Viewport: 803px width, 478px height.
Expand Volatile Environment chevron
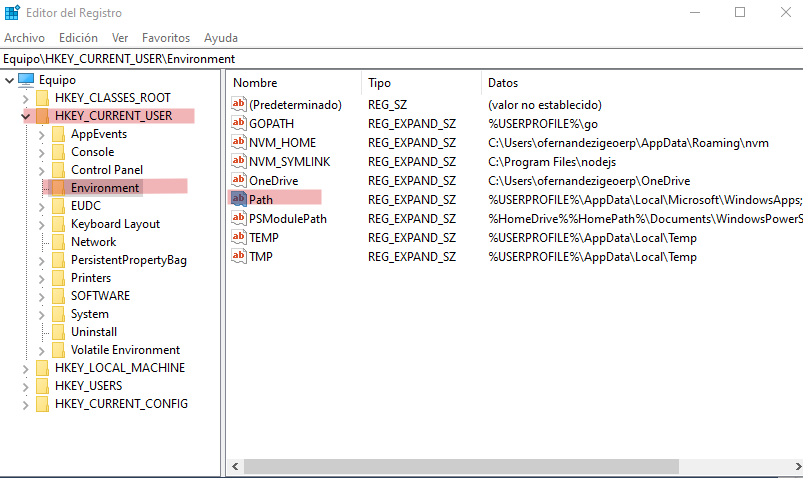coord(42,350)
